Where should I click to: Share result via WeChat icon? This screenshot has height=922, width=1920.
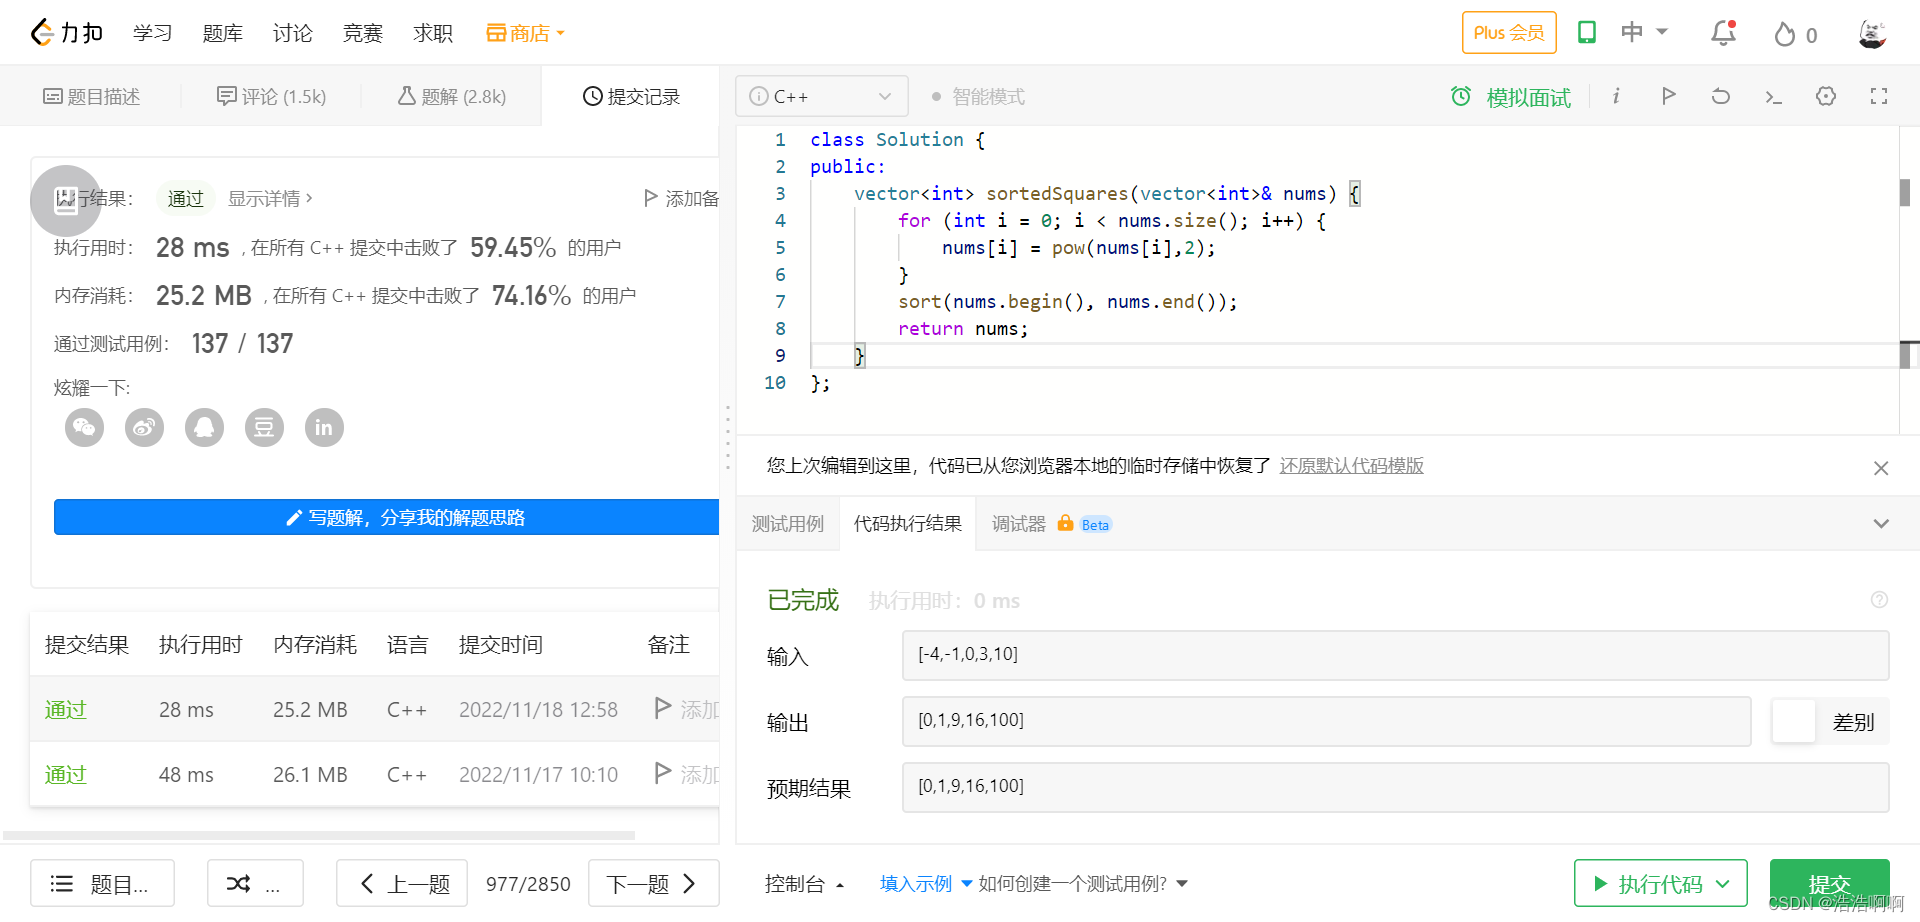85,428
